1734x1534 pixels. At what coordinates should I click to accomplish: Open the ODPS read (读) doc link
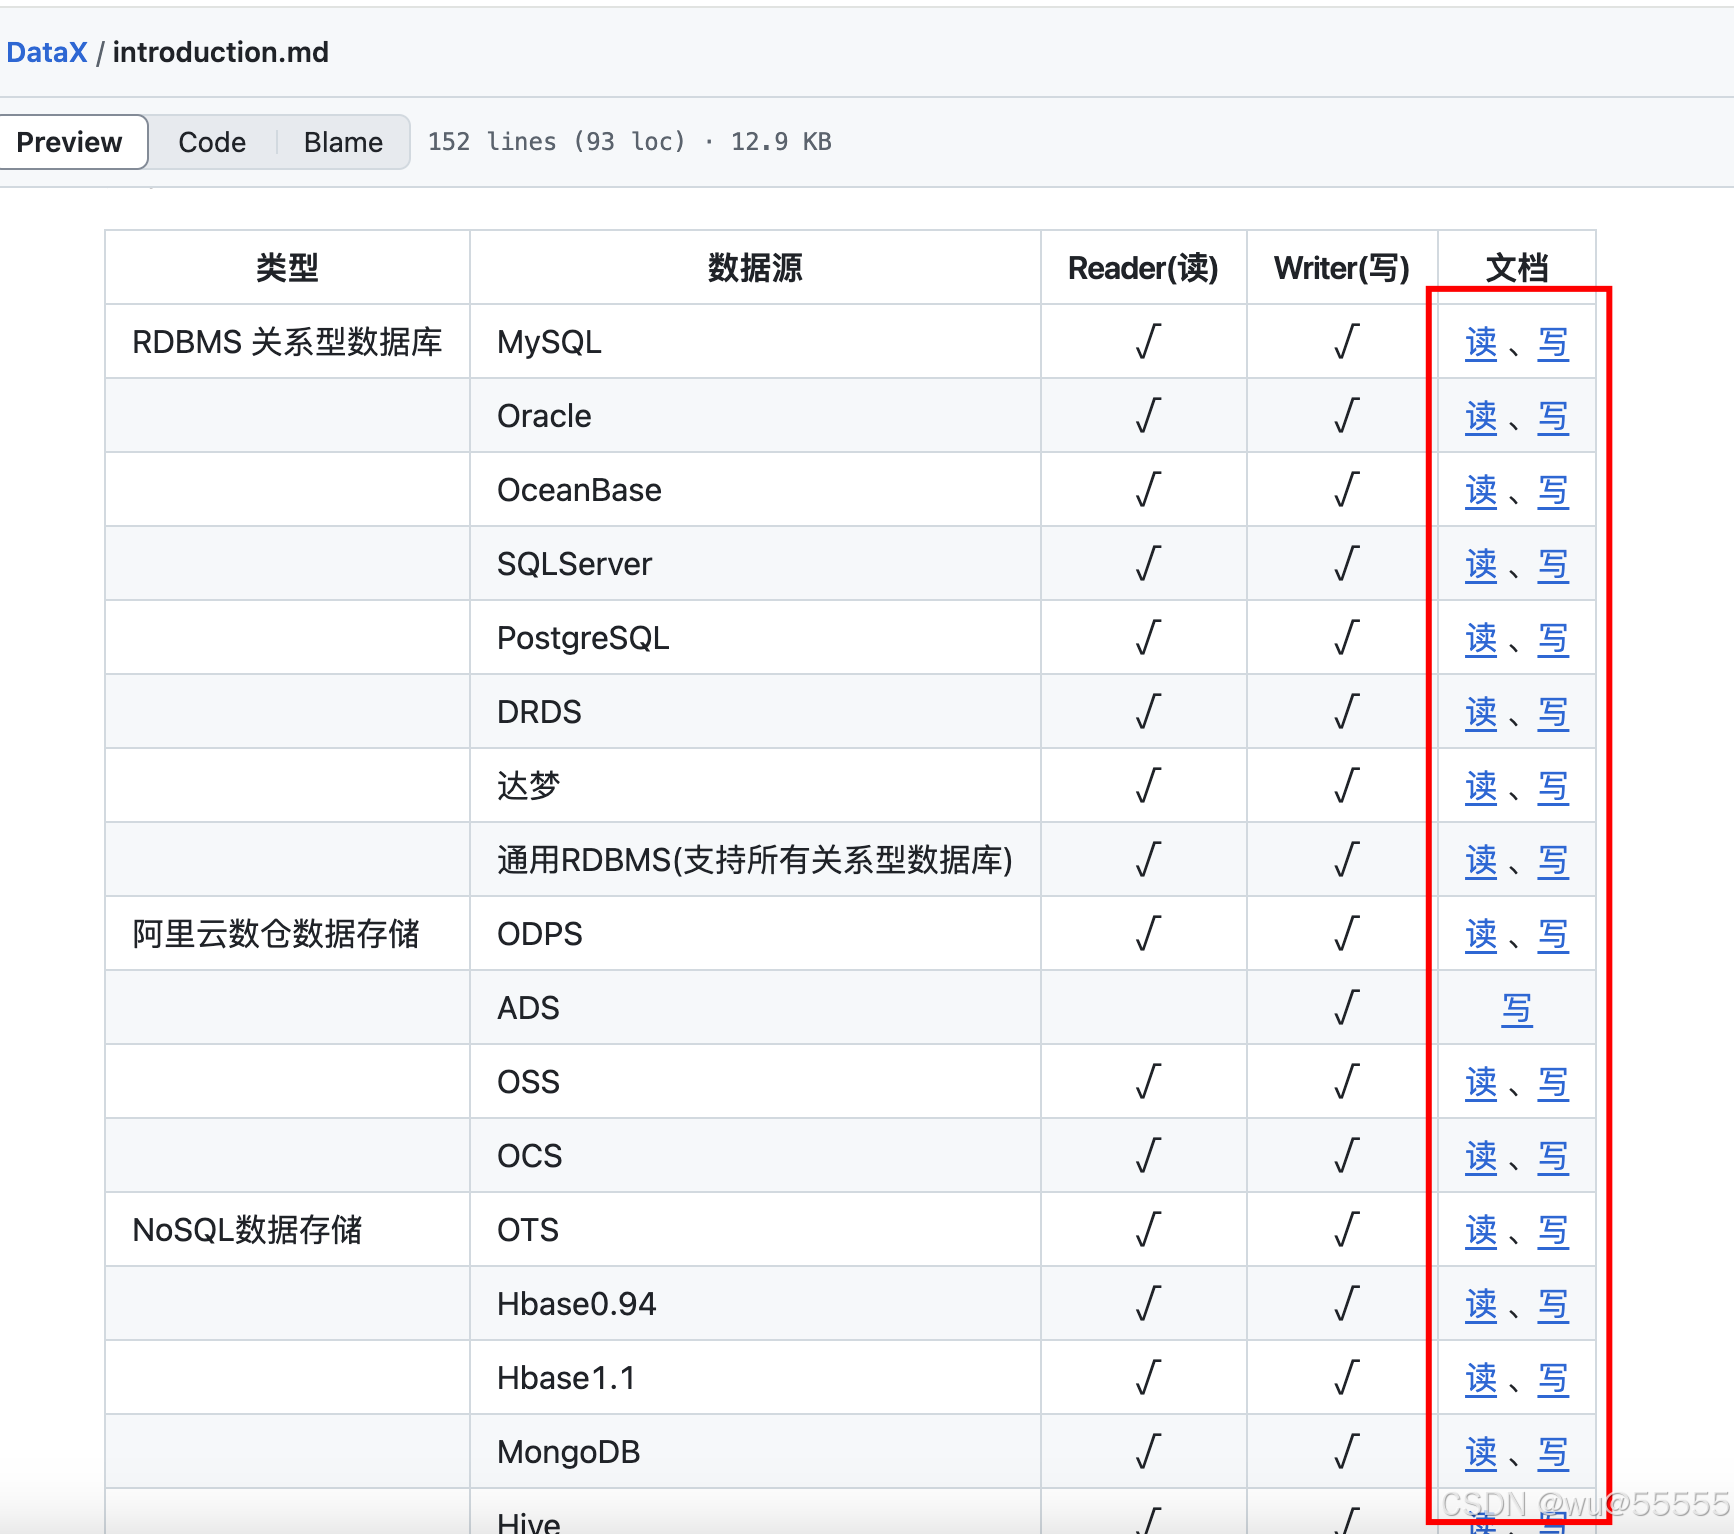[1481, 935]
